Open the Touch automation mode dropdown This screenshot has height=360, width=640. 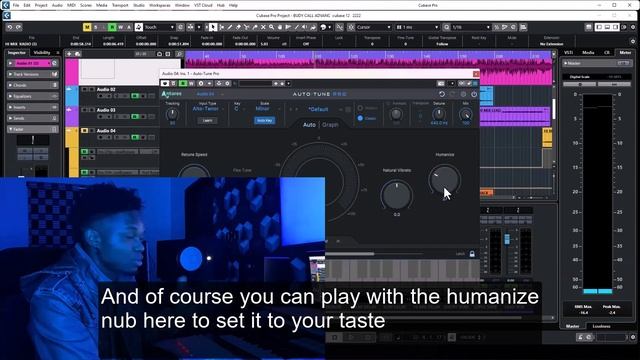pyautogui.click(x=160, y=27)
